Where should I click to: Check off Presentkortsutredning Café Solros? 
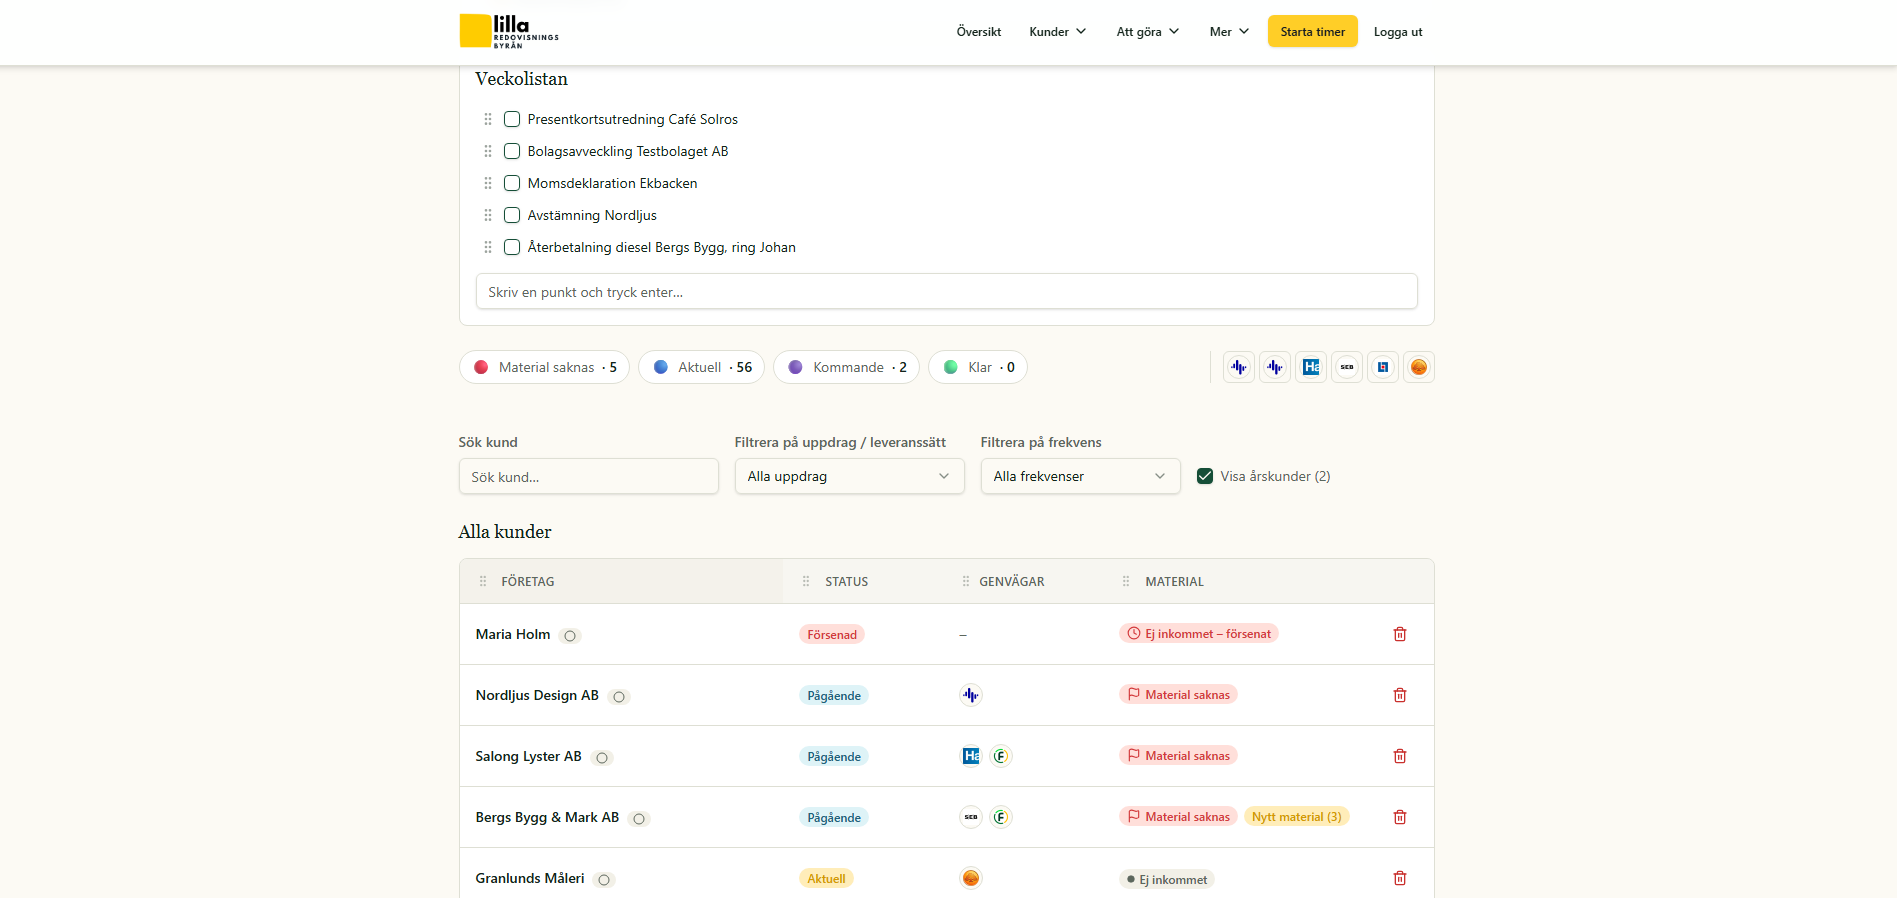point(512,119)
